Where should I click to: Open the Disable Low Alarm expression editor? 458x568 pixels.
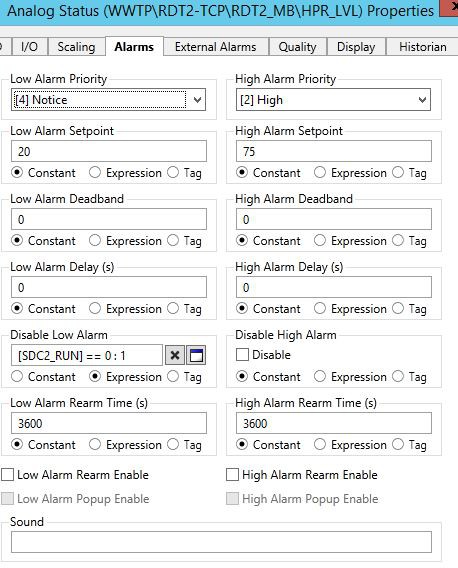tap(196, 355)
